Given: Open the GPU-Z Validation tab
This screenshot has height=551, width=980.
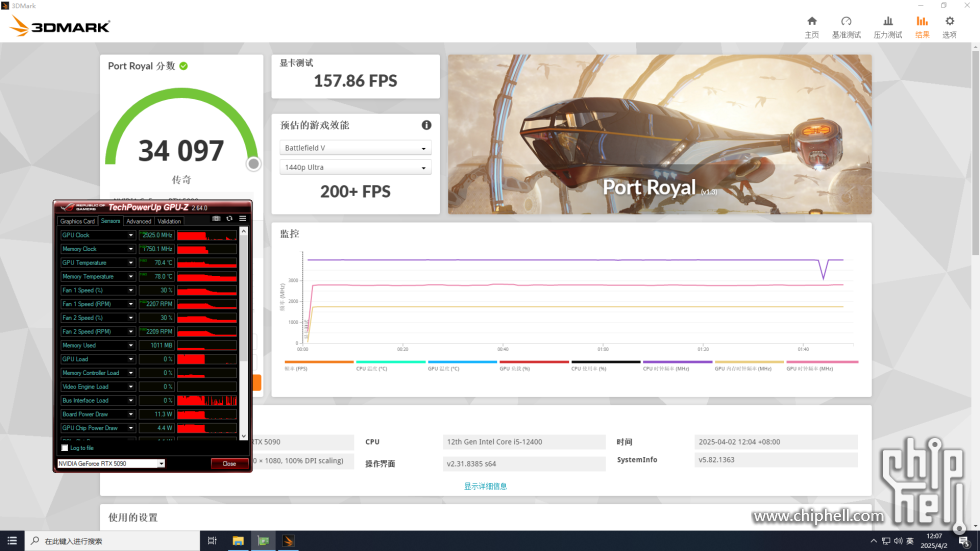Looking at the screenshot, I should (x=169, y=221).
